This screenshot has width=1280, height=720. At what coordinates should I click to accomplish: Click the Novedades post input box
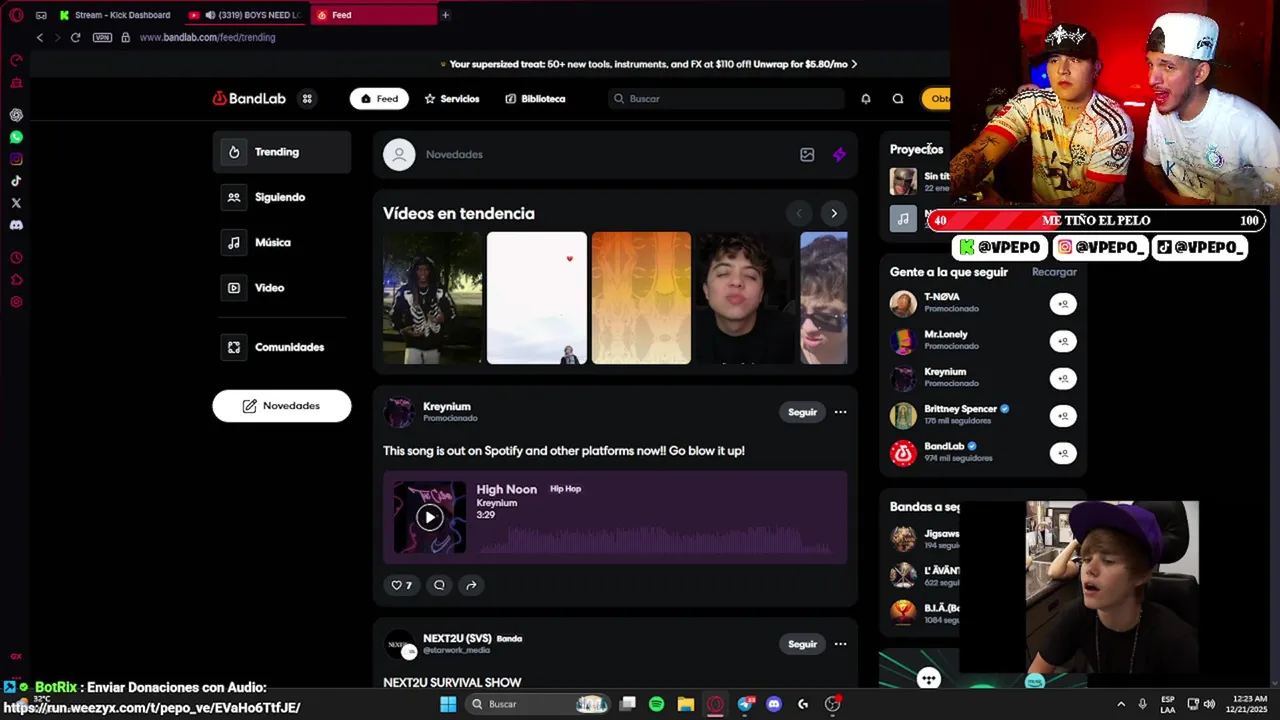605,155
